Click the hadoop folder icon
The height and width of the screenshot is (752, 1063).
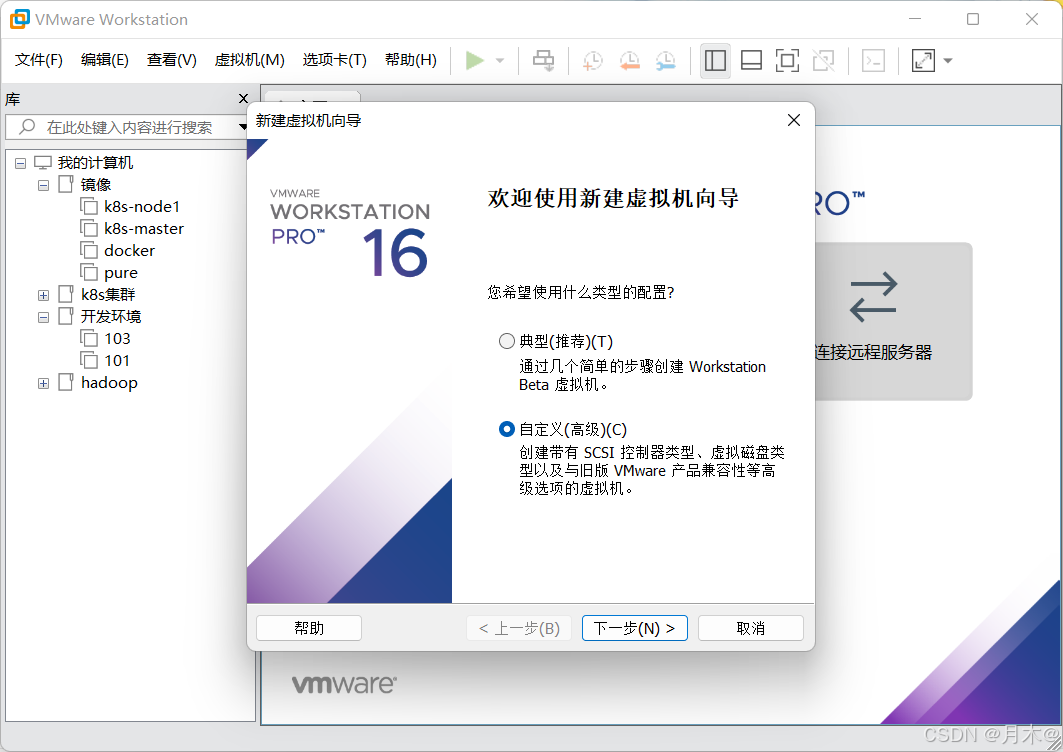(x=66, y=382)
